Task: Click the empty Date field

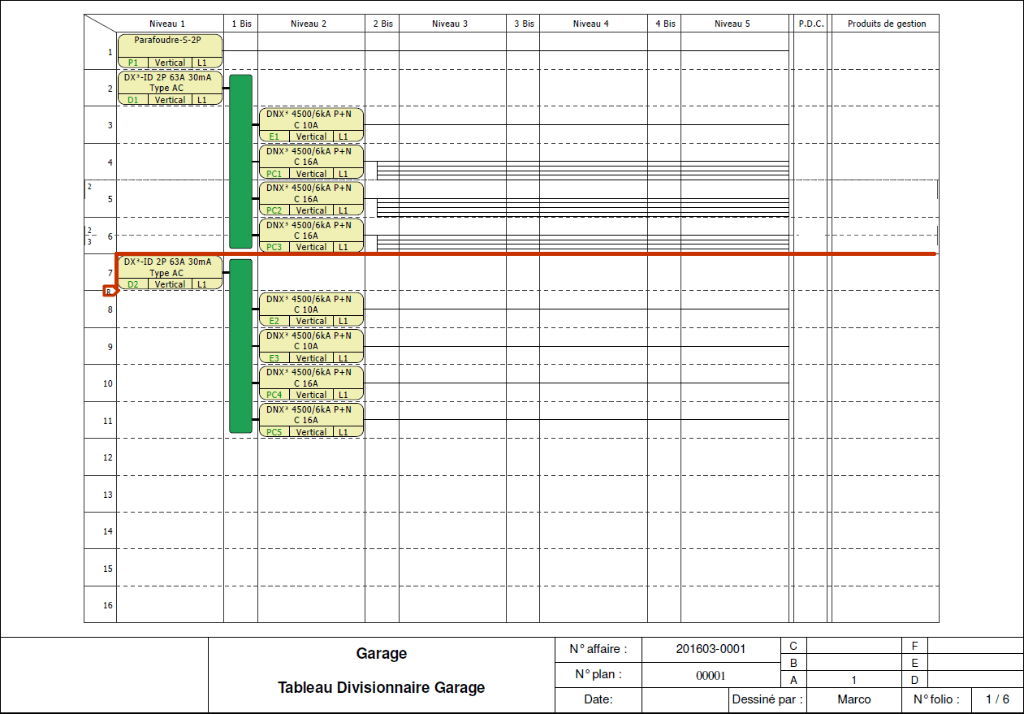Action: [685, 700]
